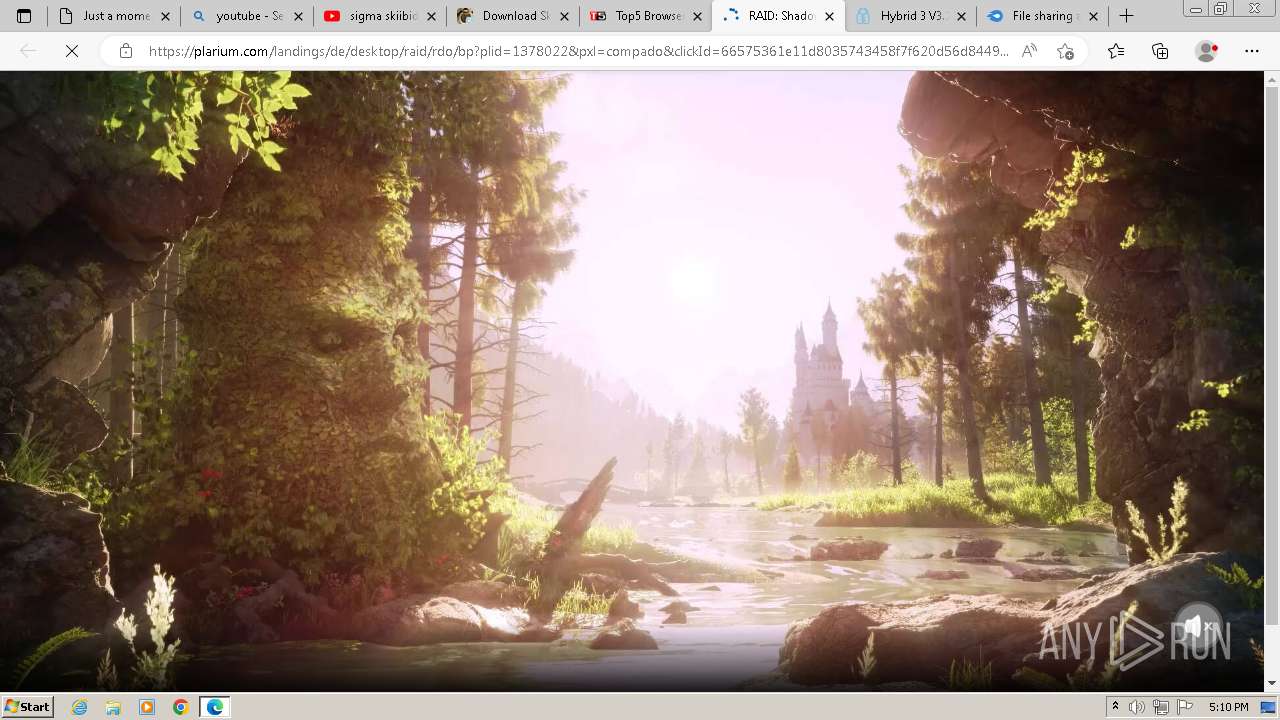View site information lock icon
Screen dimensions: 1280x720
[125, 51]
